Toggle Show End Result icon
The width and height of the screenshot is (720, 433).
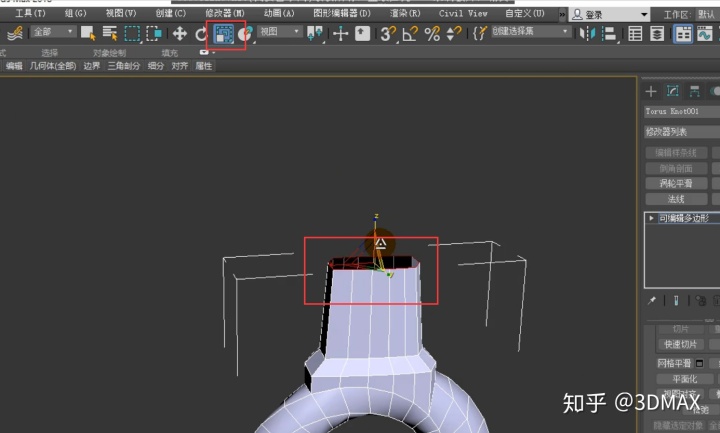(676, 301)
